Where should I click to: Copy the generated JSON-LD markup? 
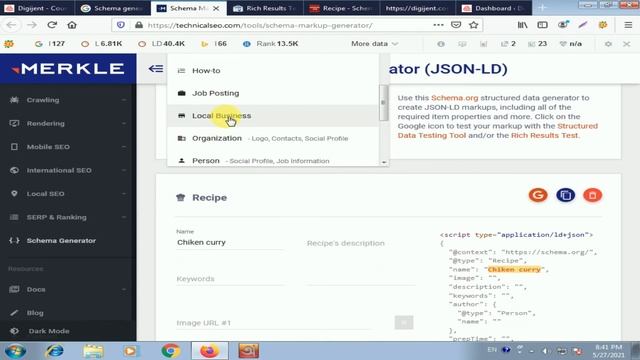pyautogui.click(x=565, y=195)
